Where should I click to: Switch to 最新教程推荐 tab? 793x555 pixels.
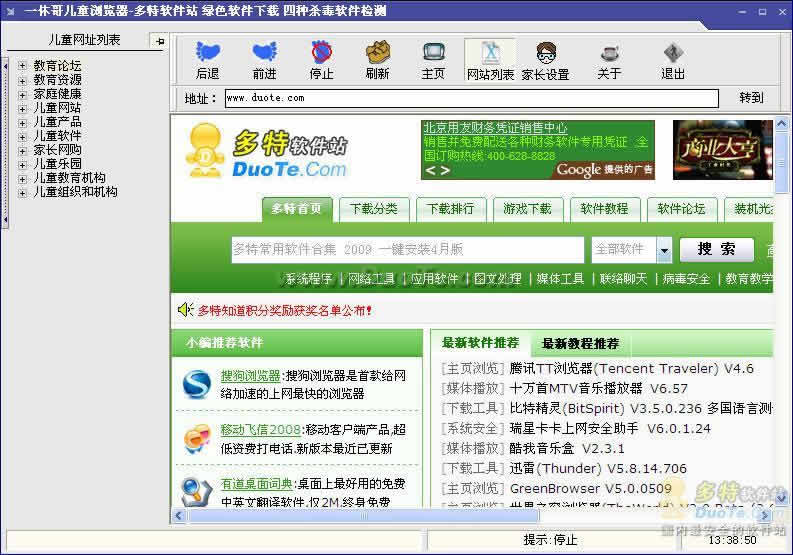point(581,344)
